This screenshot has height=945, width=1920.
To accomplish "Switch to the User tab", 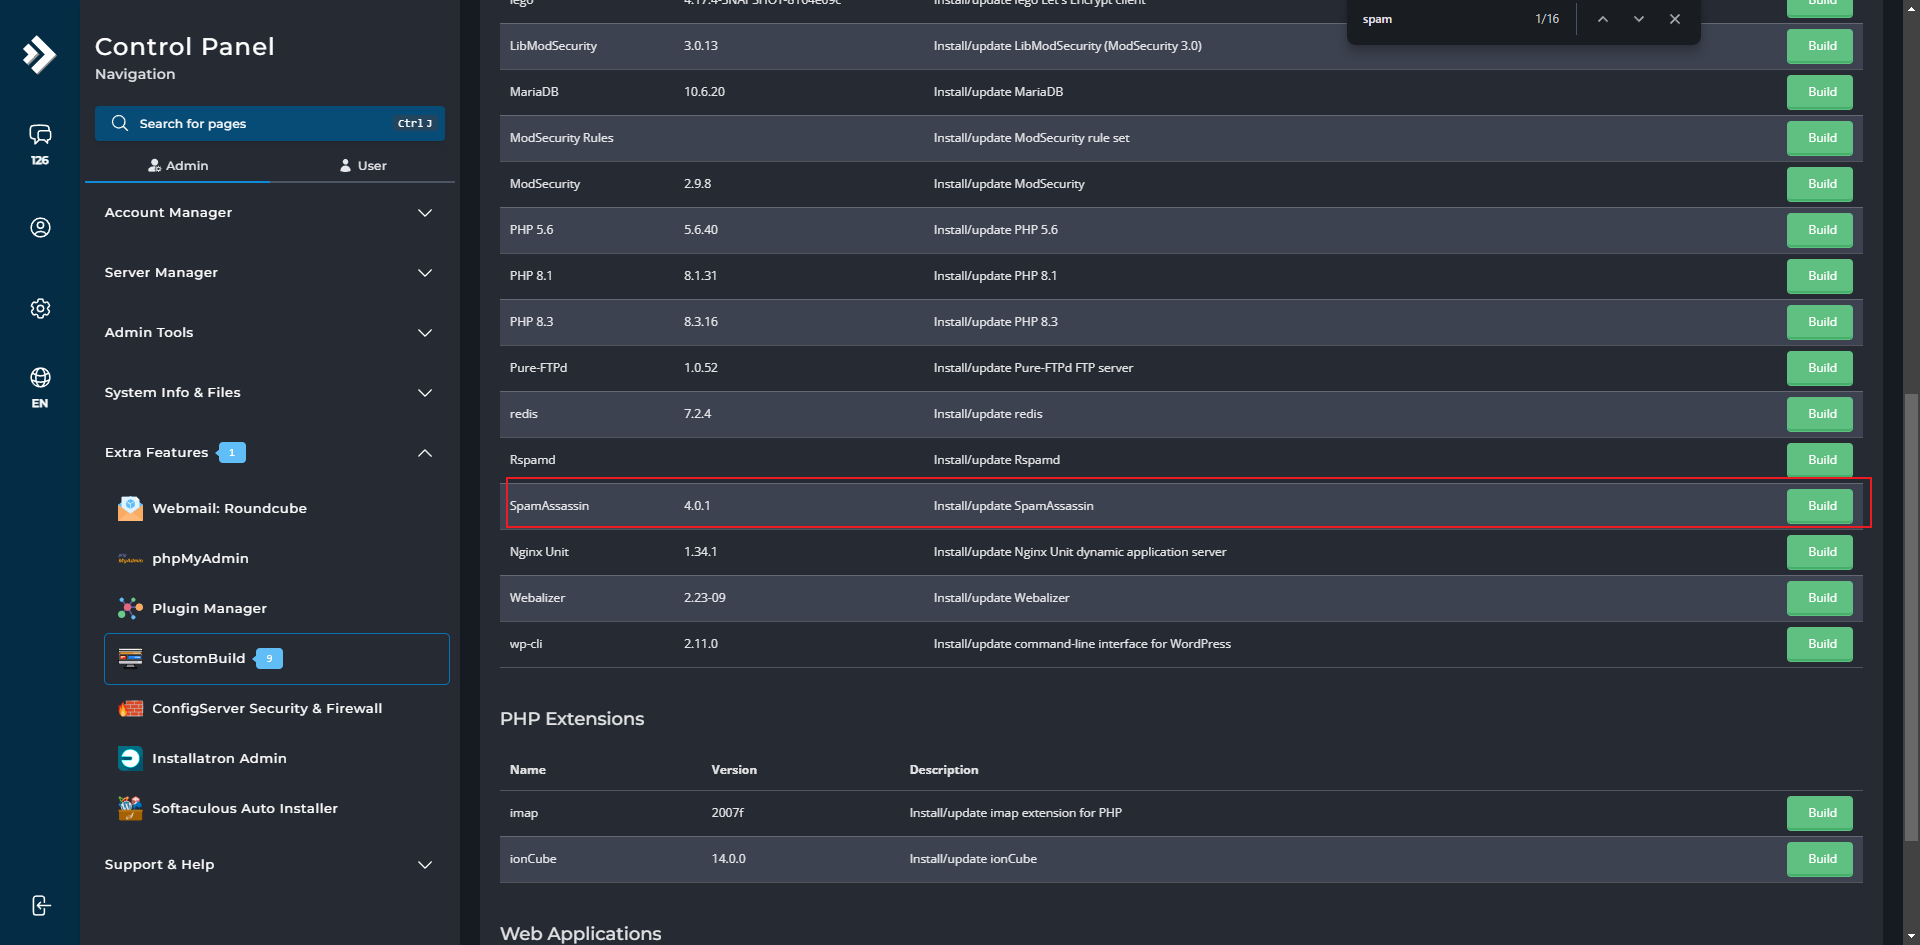I will point(363,166).
